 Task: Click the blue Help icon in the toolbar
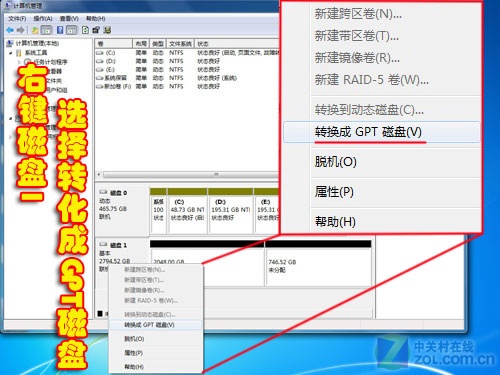(x=60, y=30)
